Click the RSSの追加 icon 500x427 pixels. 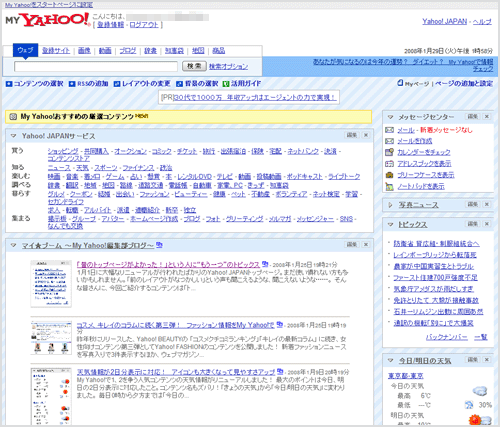pyautogui.click(x=72, y=84)
